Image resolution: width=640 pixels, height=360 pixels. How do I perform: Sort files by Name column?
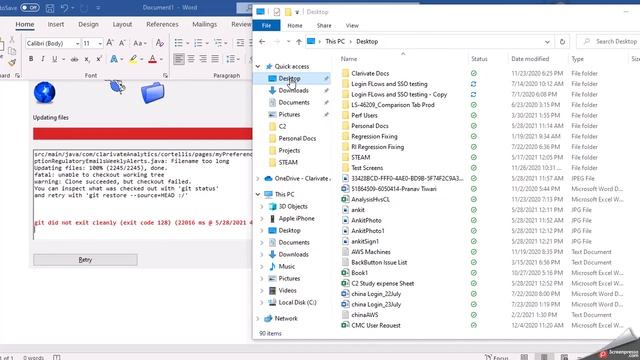(x=349, y=59)
